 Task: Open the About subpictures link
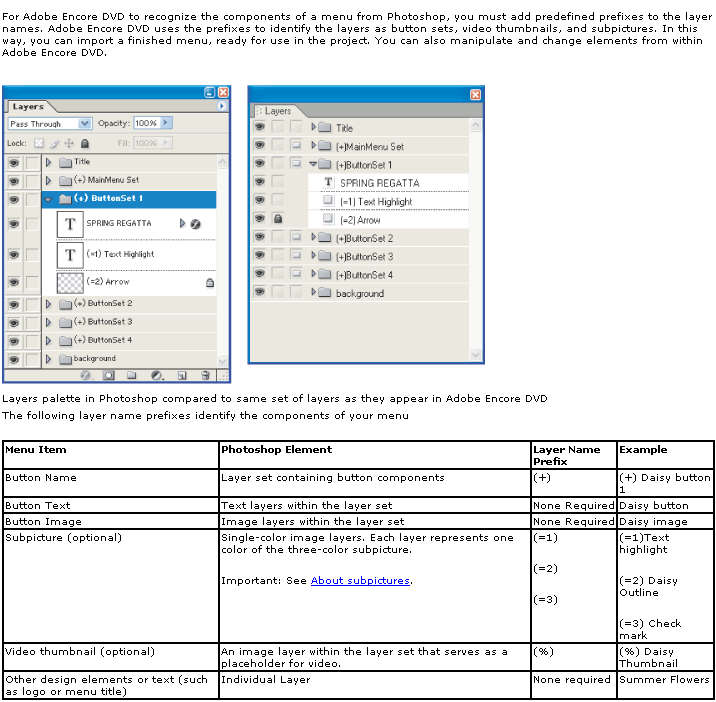click(360, 581)
